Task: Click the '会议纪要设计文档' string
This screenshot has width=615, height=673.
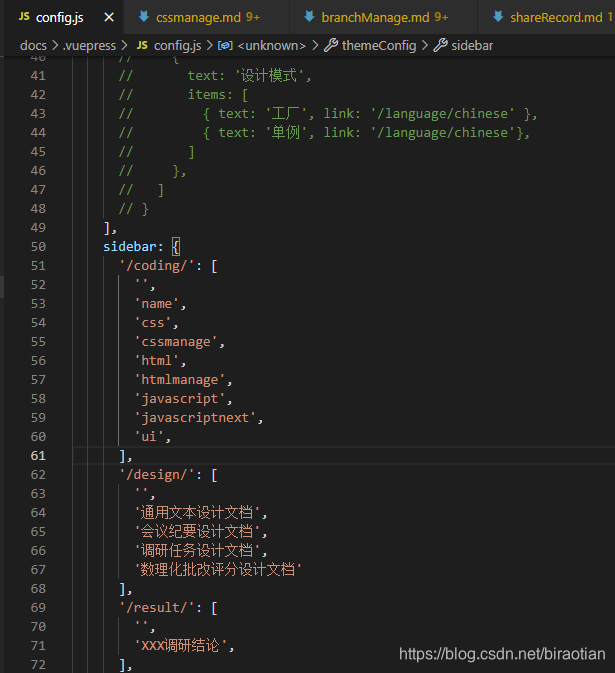Action: pyautogui.click(x=197, y=532)
